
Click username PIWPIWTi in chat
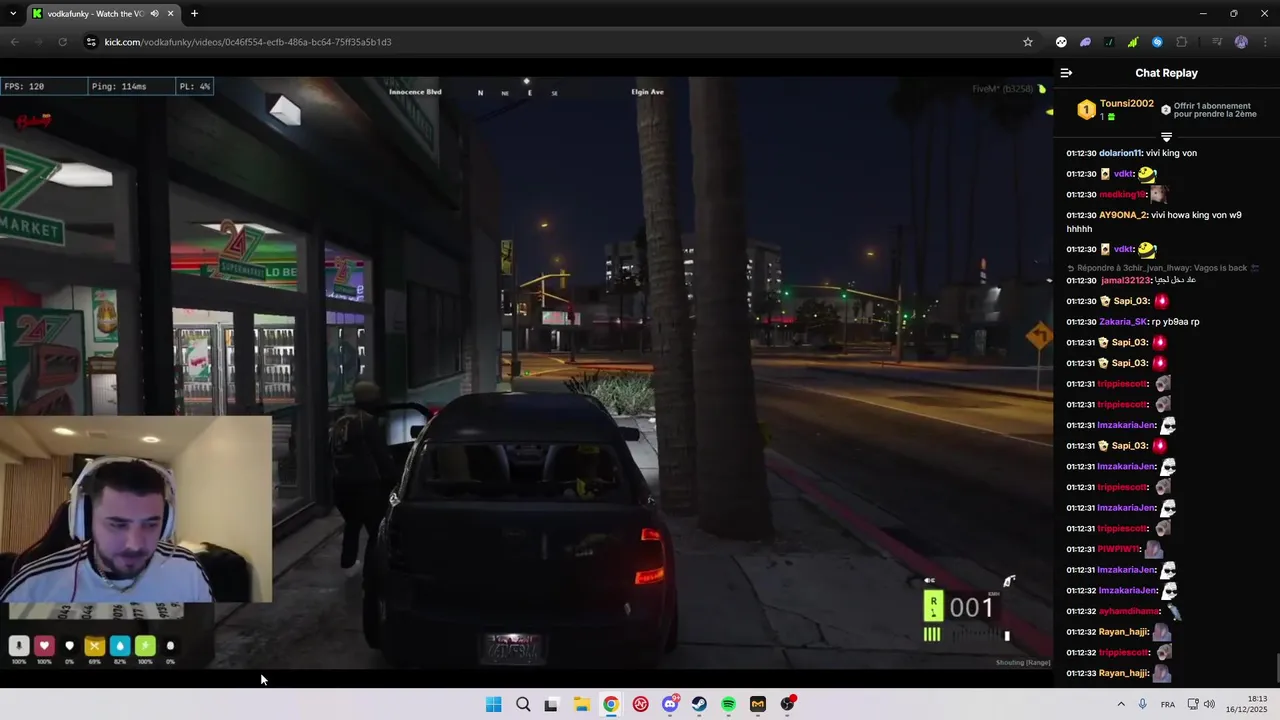tap(1119, 549)
